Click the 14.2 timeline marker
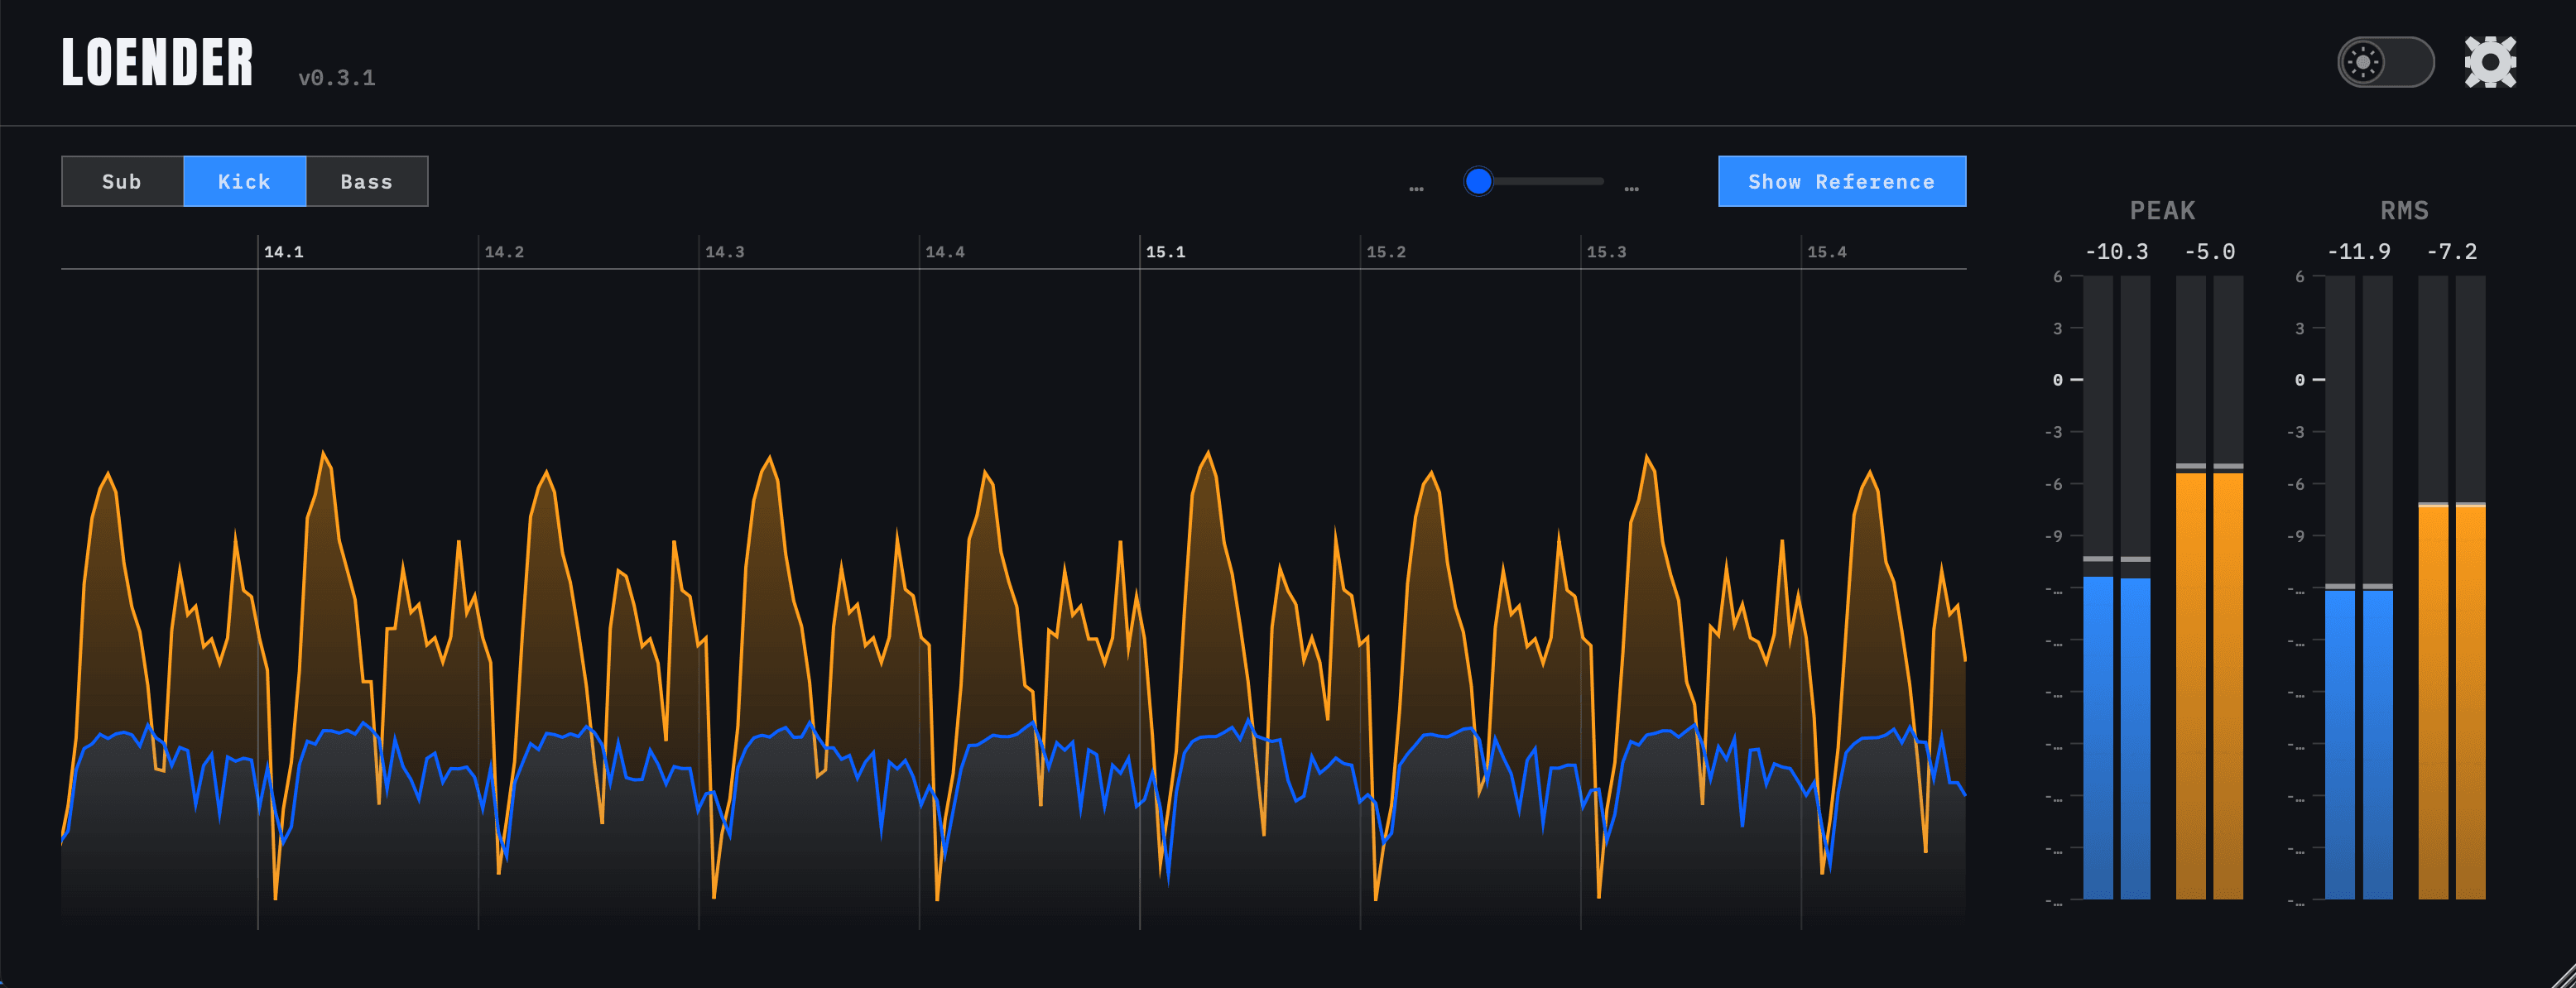The height and width of the screenshot is (988, 2576). pyautogui.click(x=504, y=252)
